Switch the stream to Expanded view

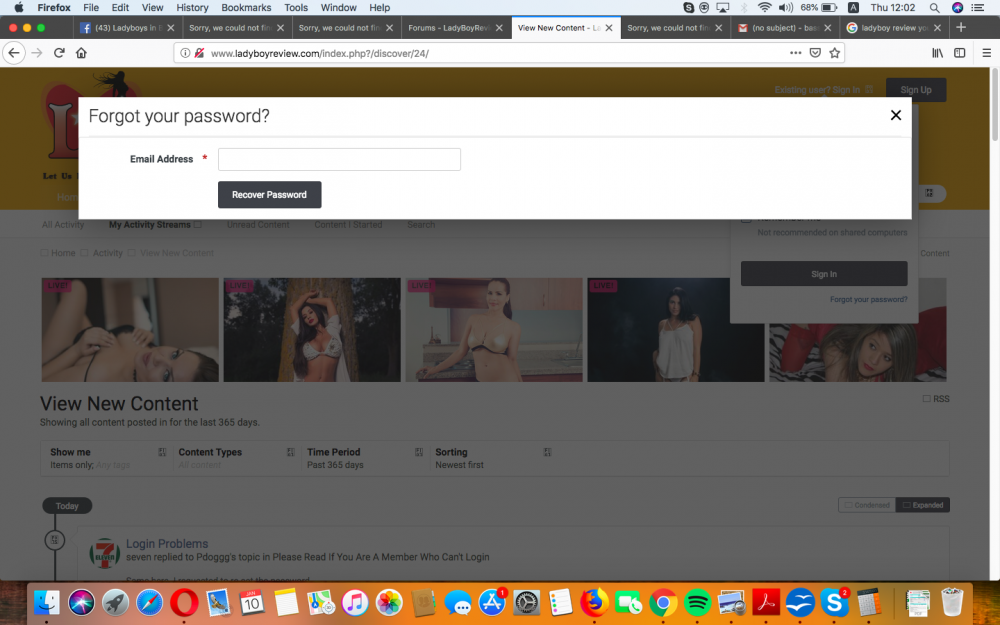pyautogui.click(x=923, y=505)
